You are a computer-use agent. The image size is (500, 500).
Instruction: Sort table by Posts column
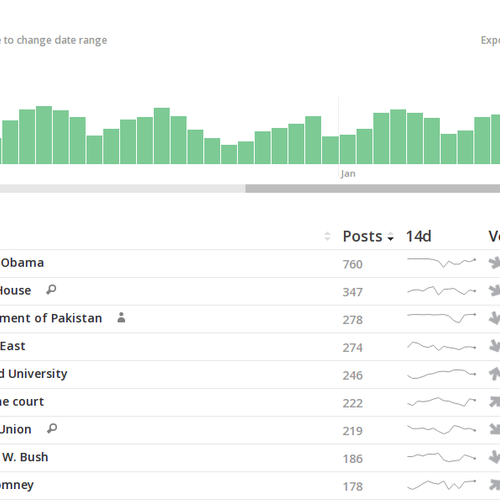pos(368,236)
